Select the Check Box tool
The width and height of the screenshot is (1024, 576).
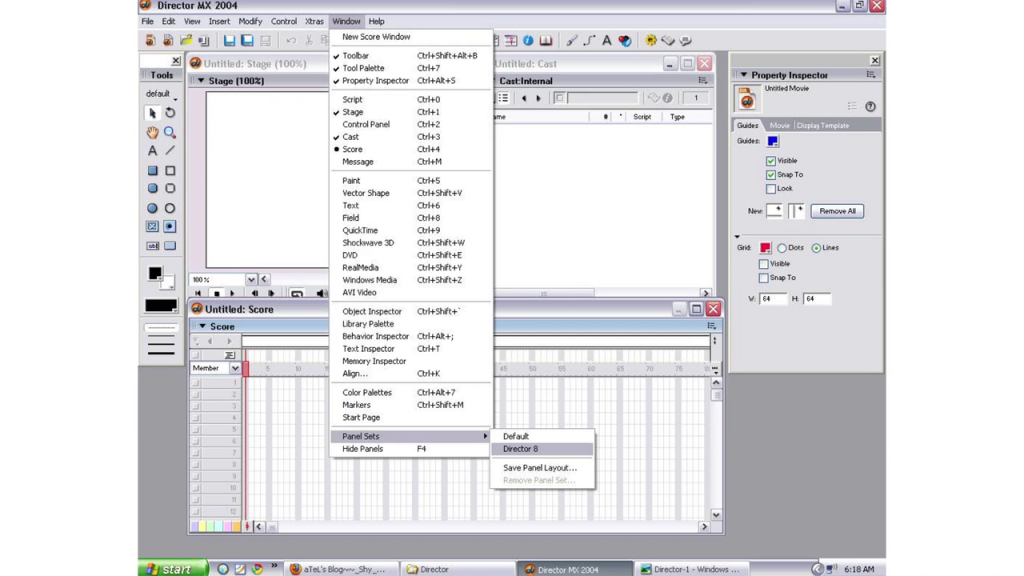click(x=152, y=227)
